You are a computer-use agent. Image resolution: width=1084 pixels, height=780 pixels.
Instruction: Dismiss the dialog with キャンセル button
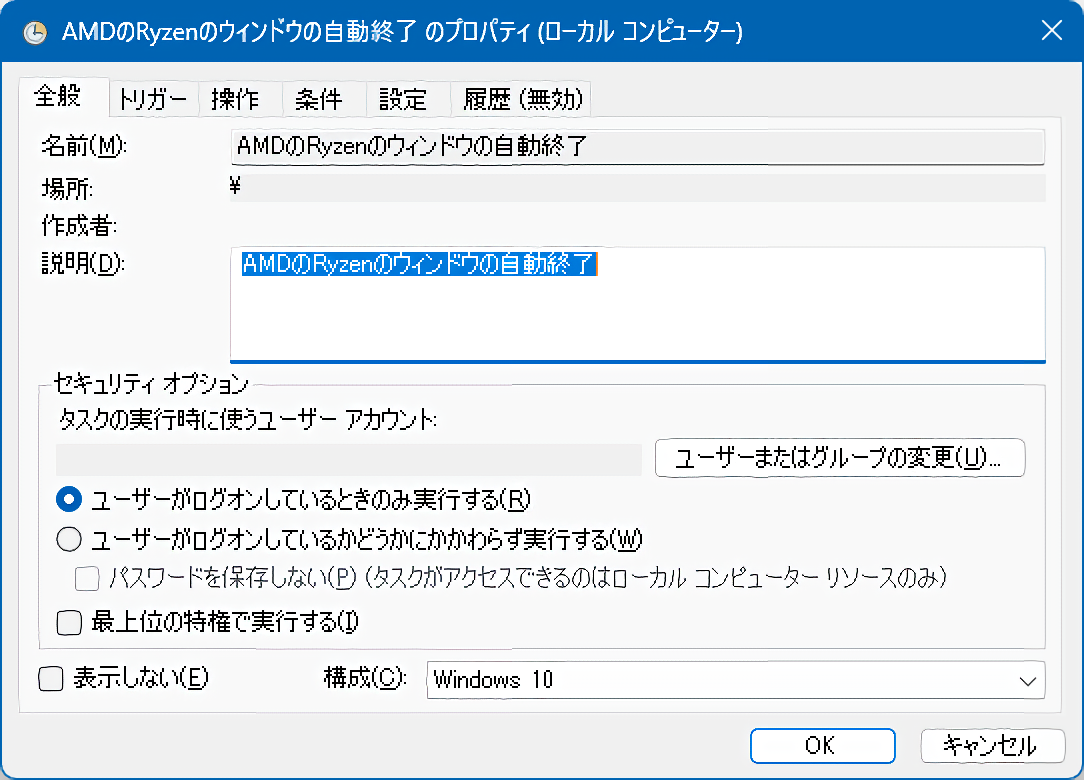point(993,745)
